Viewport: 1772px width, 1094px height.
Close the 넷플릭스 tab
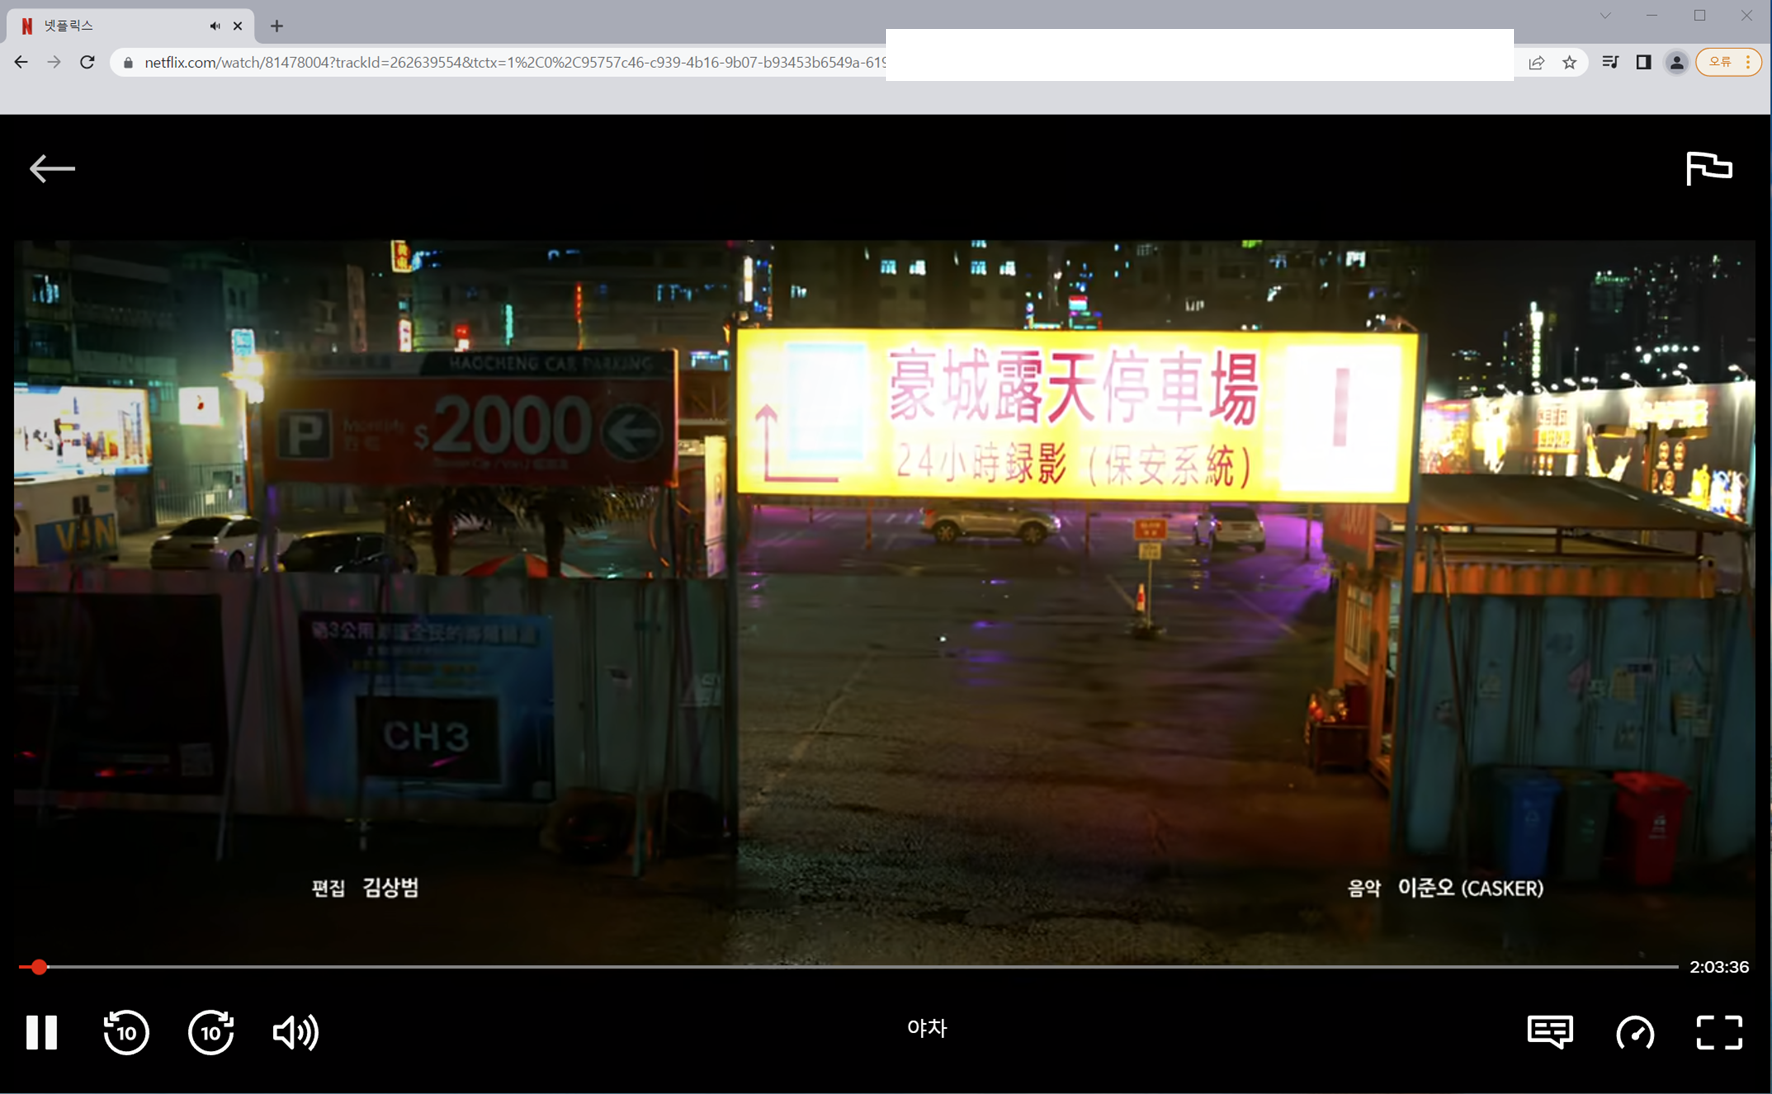[x=238, y=26]
